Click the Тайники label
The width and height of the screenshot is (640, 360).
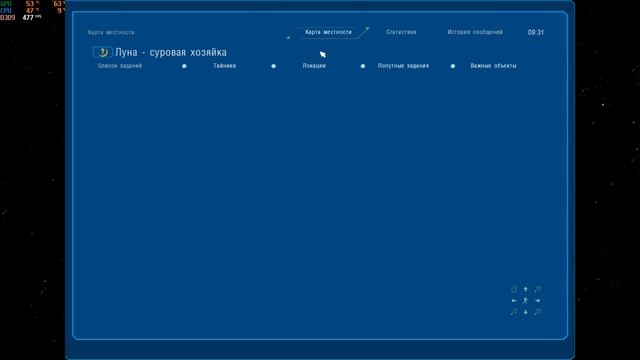tap(224, 66)
